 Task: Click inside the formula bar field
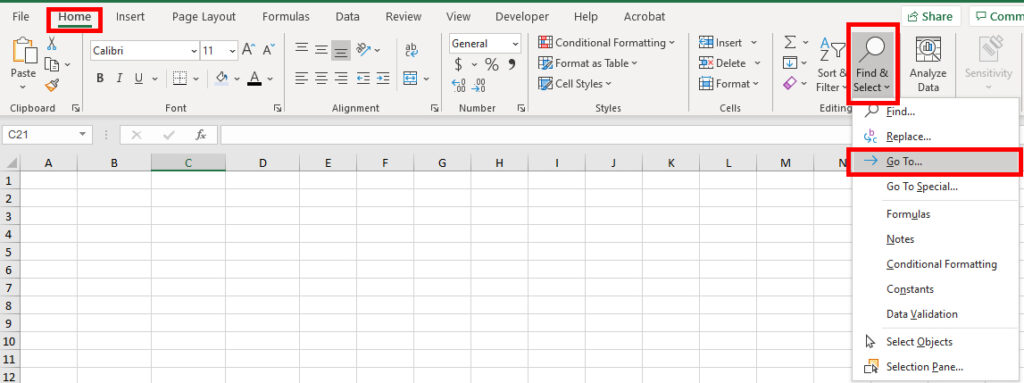click(x=536, y=135)
